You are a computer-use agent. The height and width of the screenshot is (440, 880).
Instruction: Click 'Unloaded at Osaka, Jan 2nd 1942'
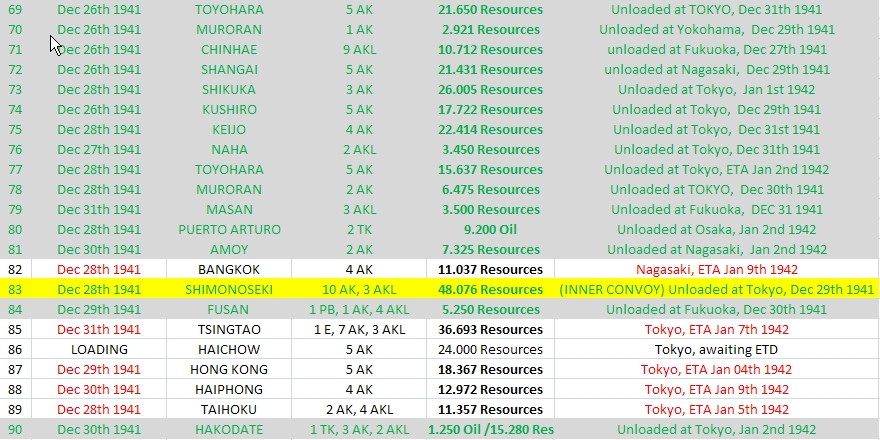717,230
